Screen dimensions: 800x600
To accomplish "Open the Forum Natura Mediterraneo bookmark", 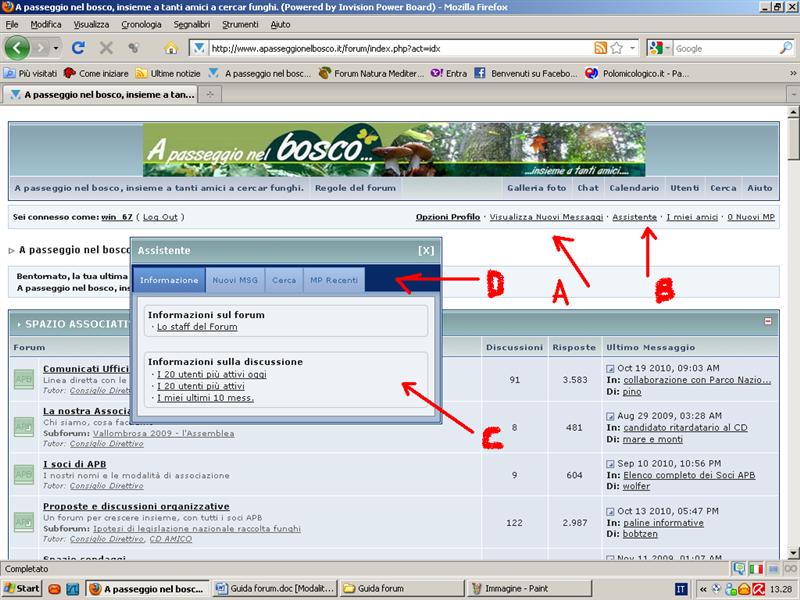I will click(371, 73).
